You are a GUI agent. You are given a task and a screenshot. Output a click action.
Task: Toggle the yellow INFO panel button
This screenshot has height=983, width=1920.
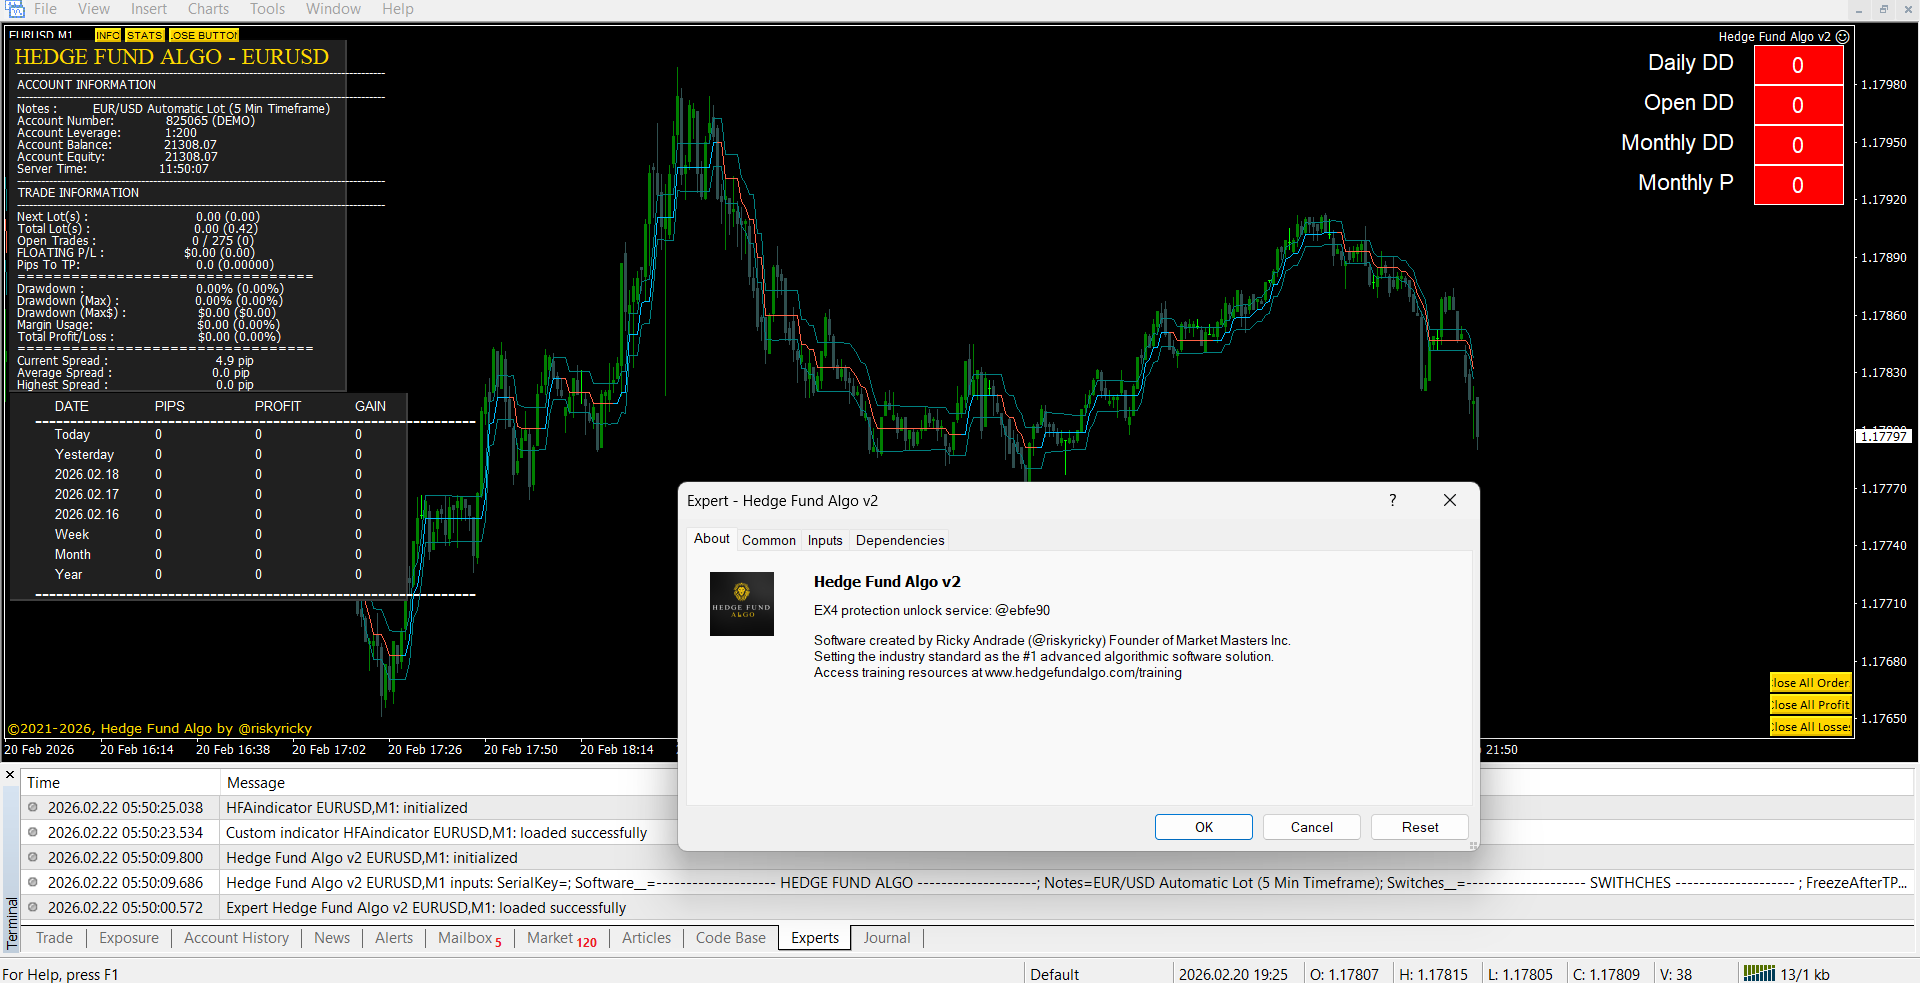click(x=108, y=35)
